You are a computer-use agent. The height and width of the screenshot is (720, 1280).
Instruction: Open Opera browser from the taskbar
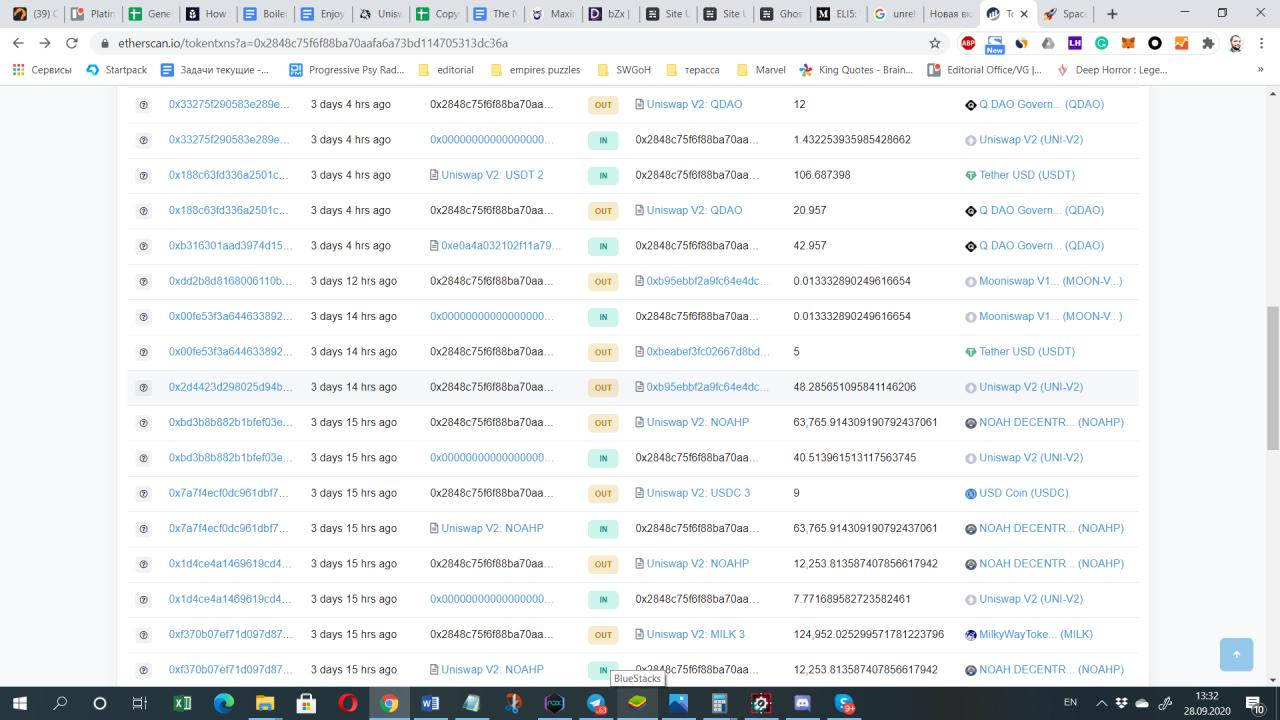point(348,703)
